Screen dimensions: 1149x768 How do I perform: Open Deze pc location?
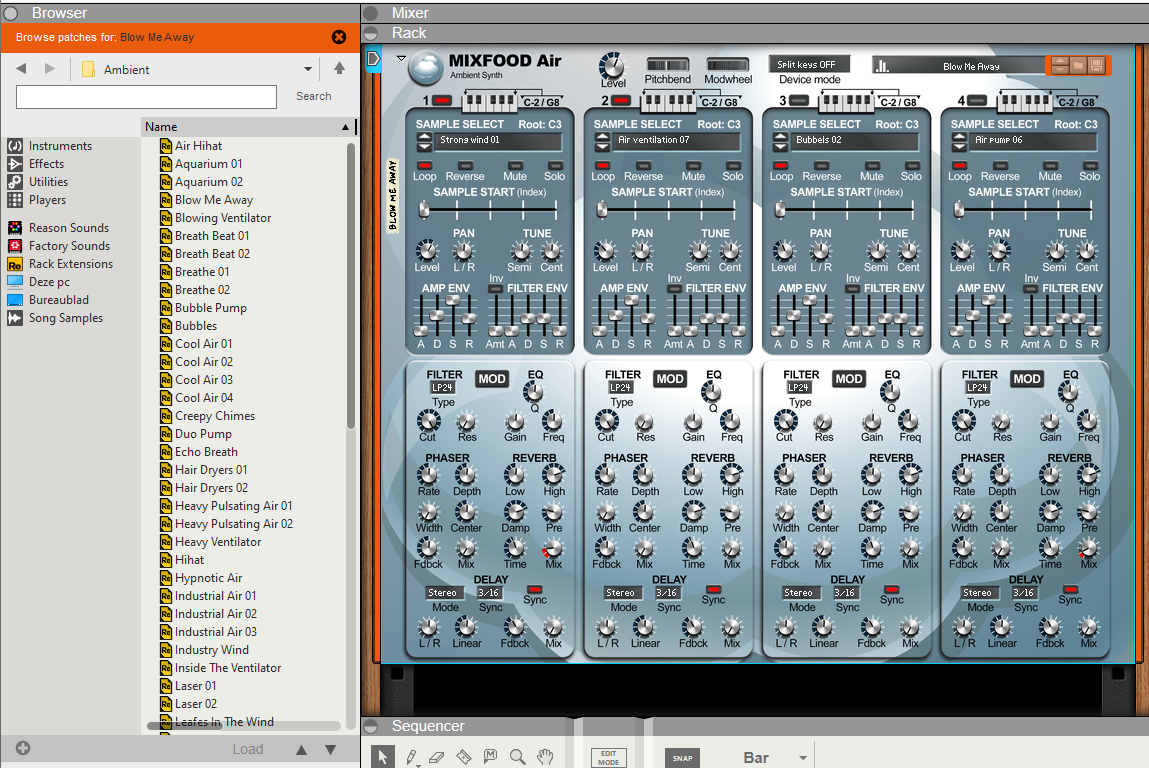tap(49, 282)
